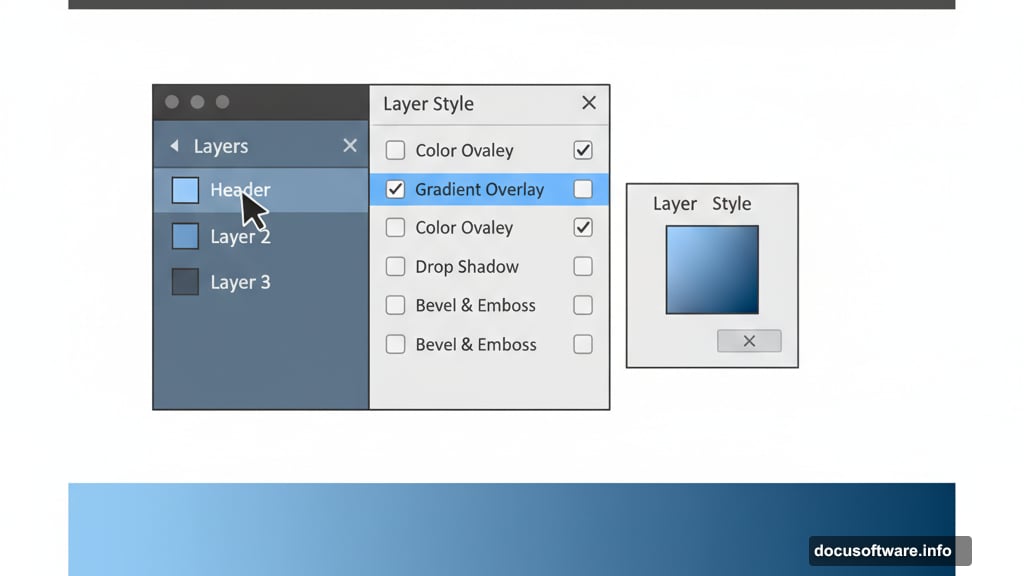Click the Layer 3 dark thumbnail
The width and height of the screenshot is (1024, 576).
[x=184, y=282]
